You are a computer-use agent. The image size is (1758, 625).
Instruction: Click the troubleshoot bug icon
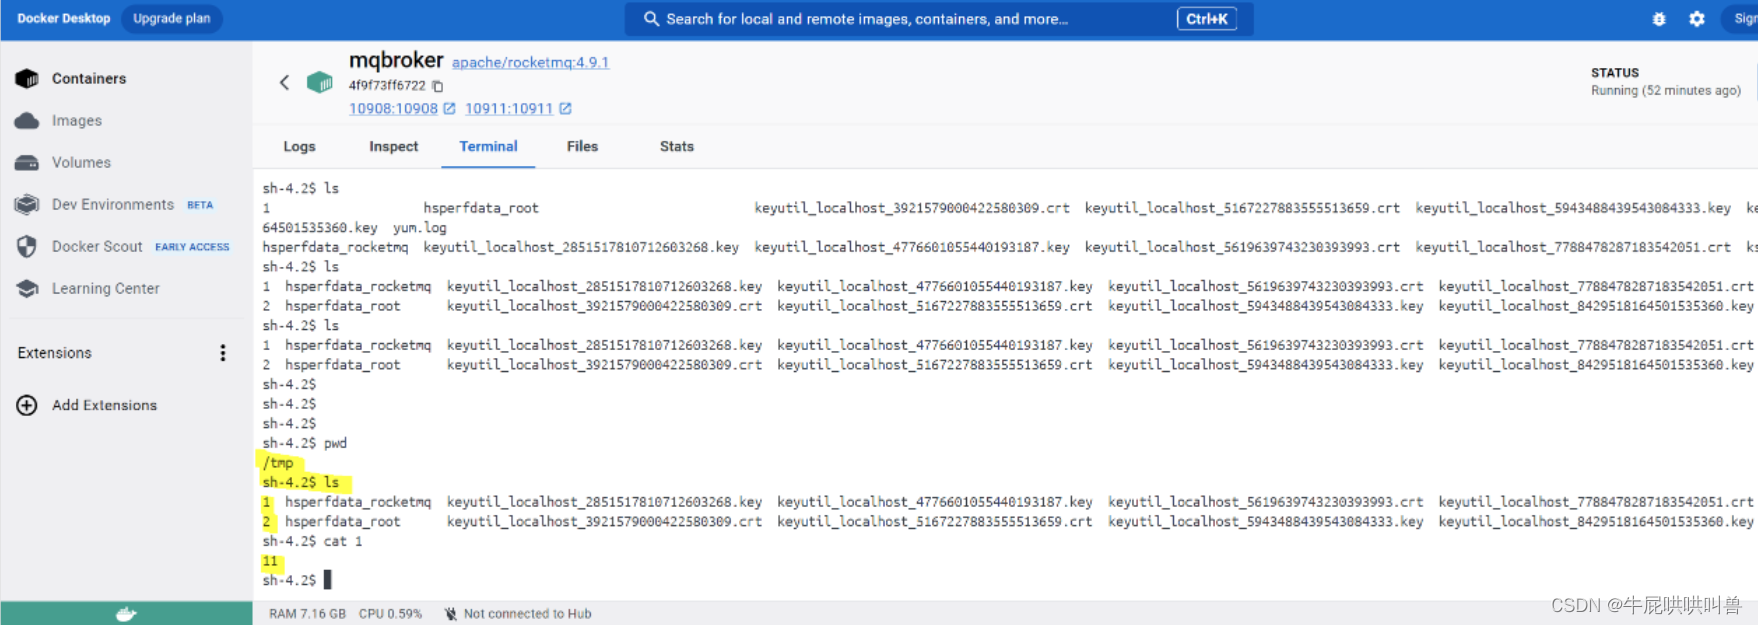pyautogui.click(x=1659, y=19)
